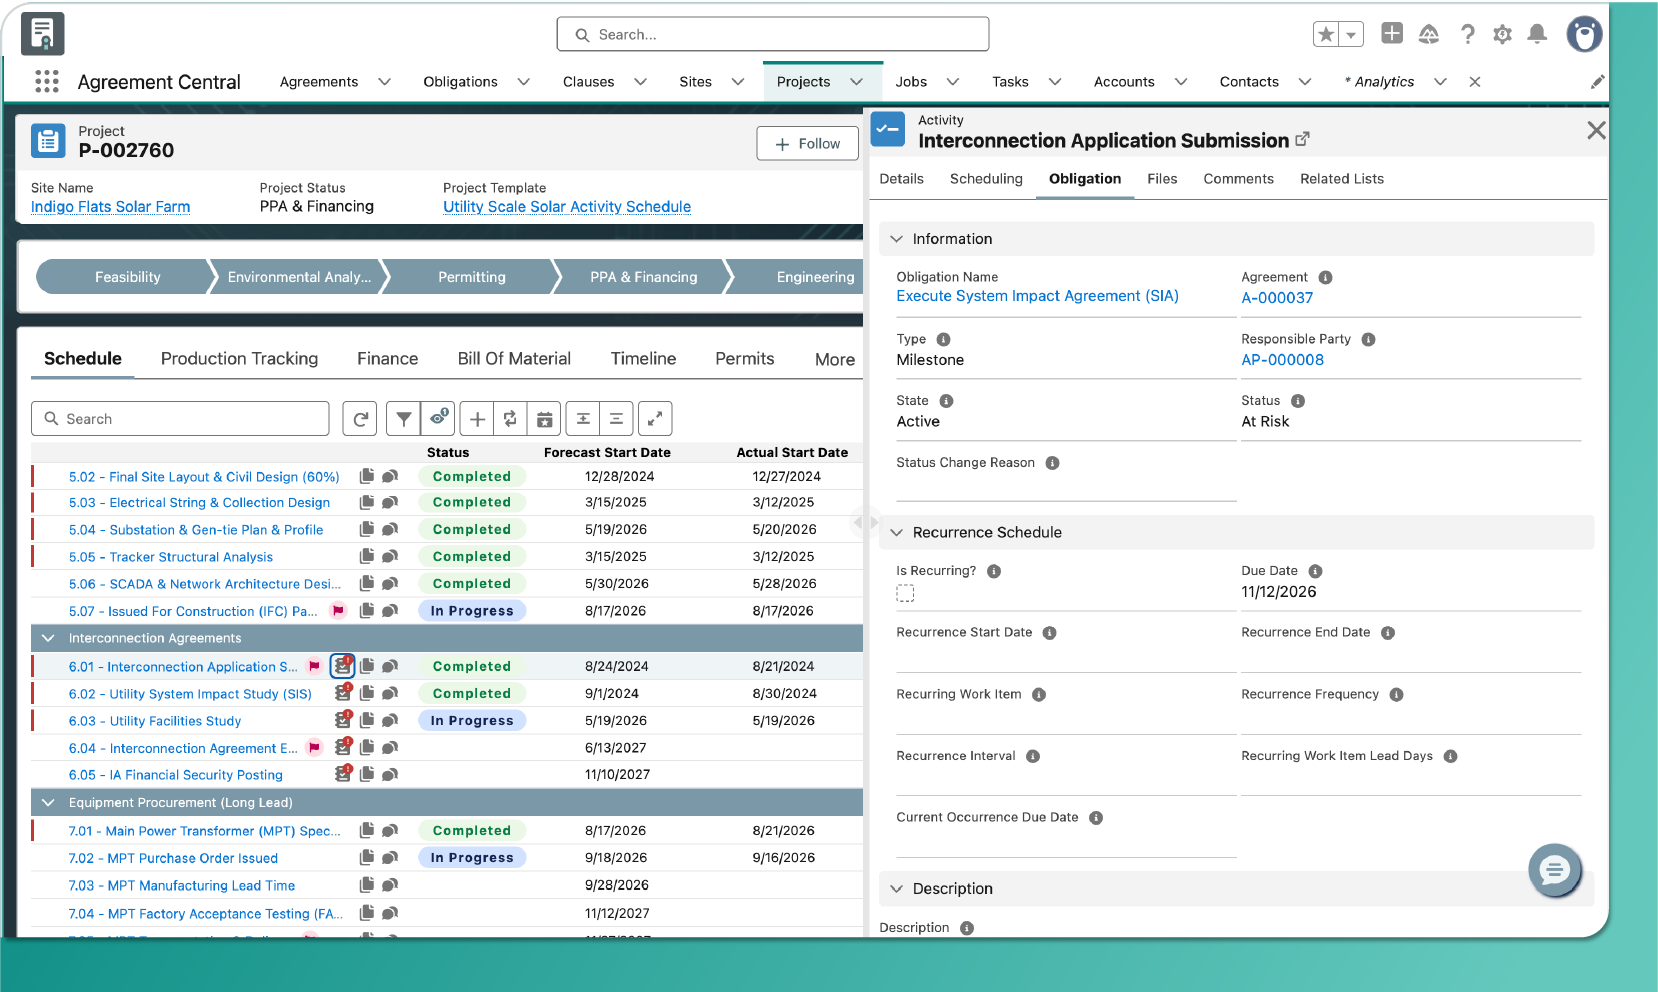Collapse the Recurrence Schedule section
Viewport: 1658px width, 992px height.
(x=896, y=532)
